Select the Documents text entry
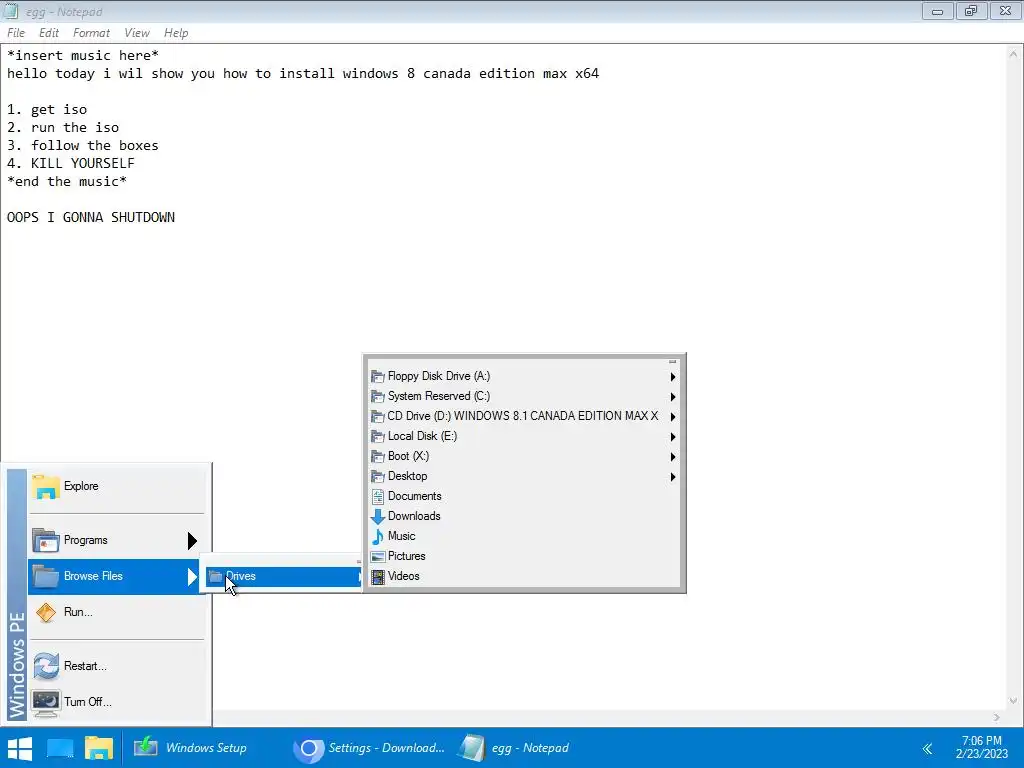1024x768 pixels. 415,496
